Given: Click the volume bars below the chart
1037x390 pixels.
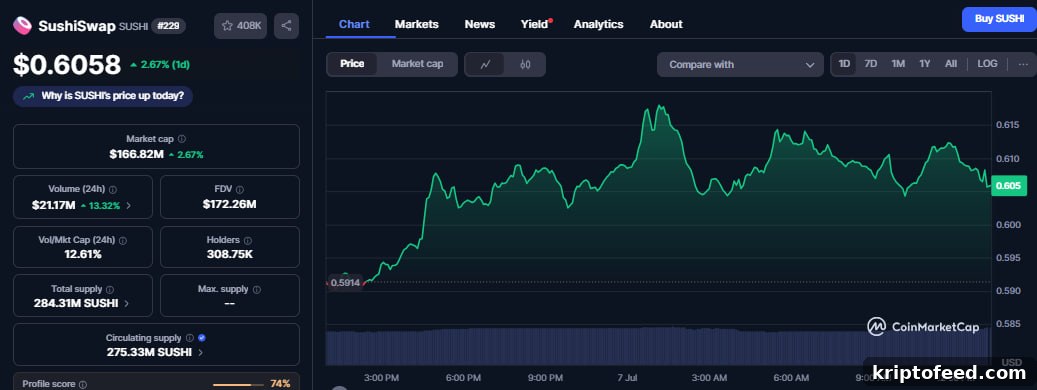Looking at the screenshot, I should 659,346.
